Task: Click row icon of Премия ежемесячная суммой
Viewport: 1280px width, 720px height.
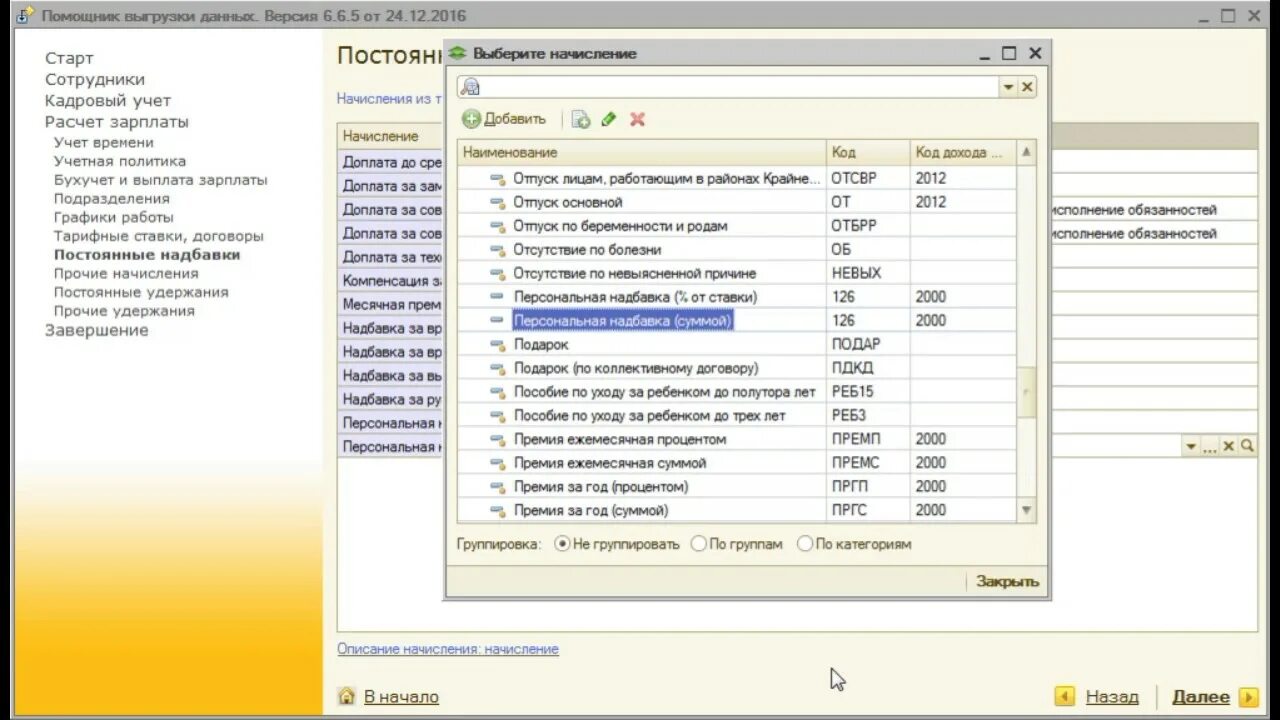Action: coord(497,463)
